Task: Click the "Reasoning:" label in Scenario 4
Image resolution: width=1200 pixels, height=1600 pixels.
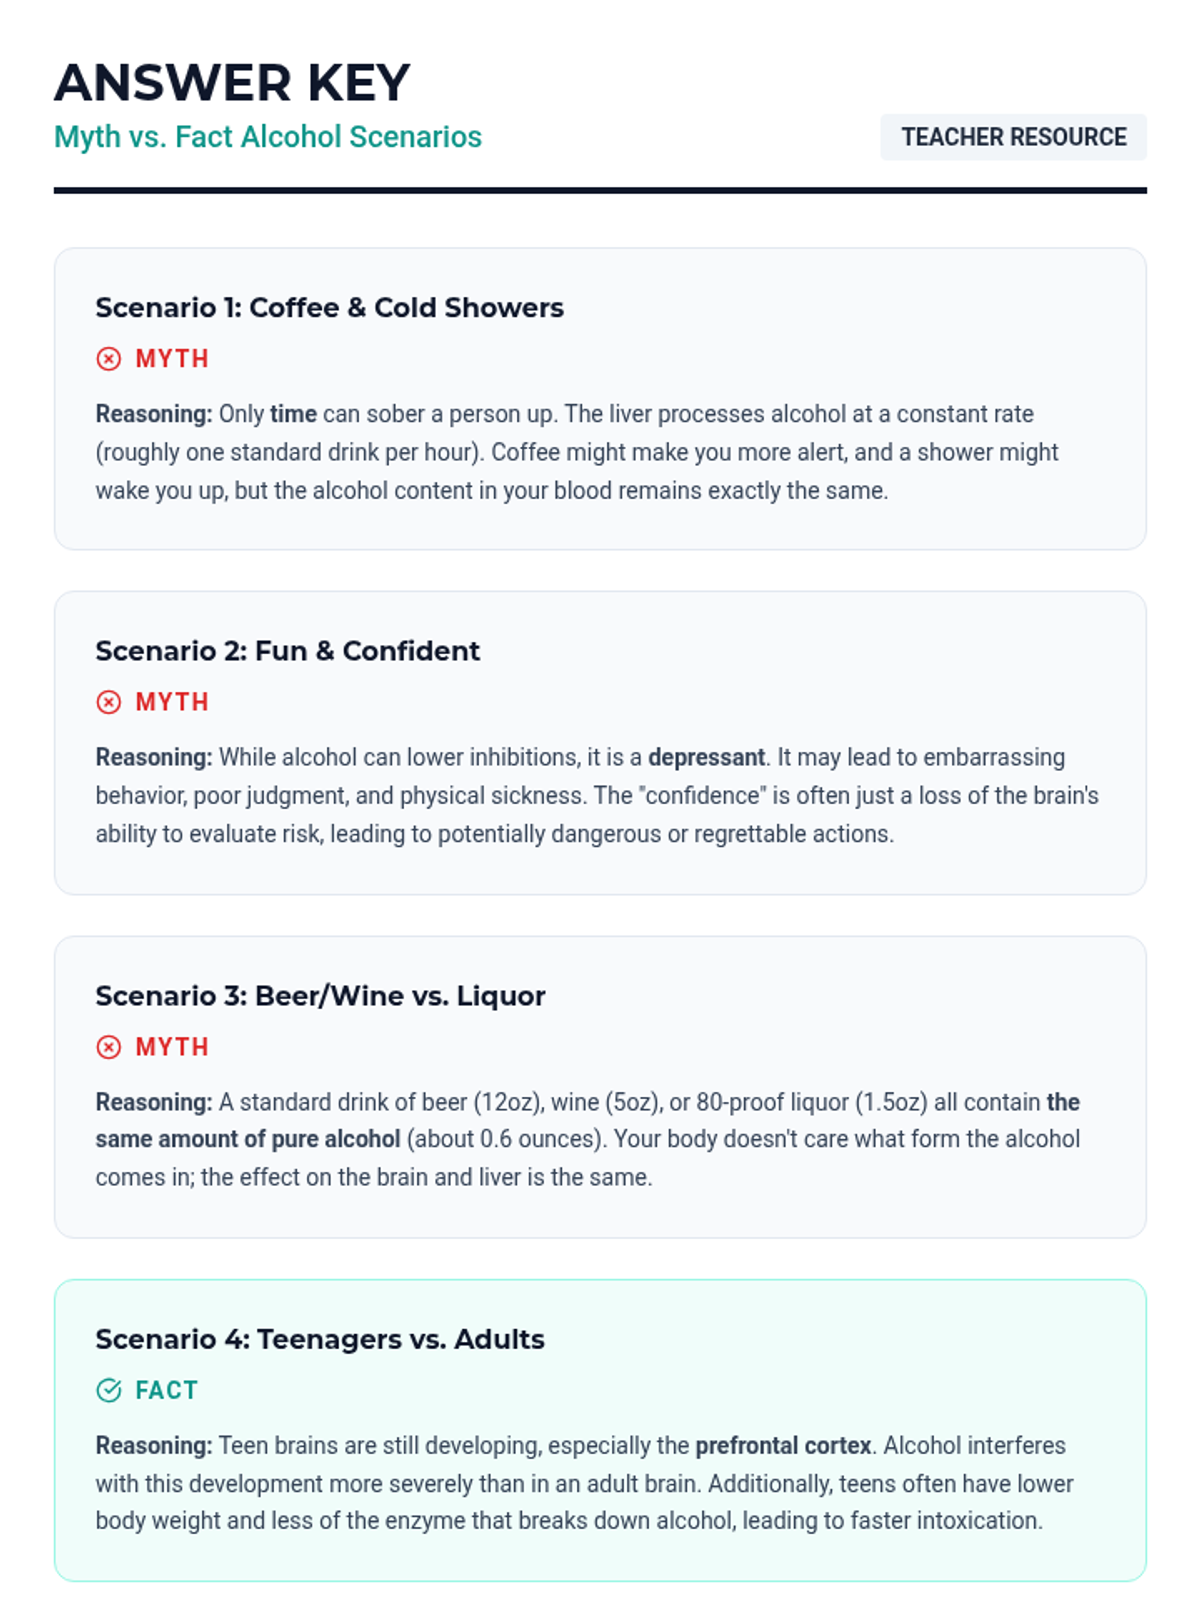Action: point(154,1446)
